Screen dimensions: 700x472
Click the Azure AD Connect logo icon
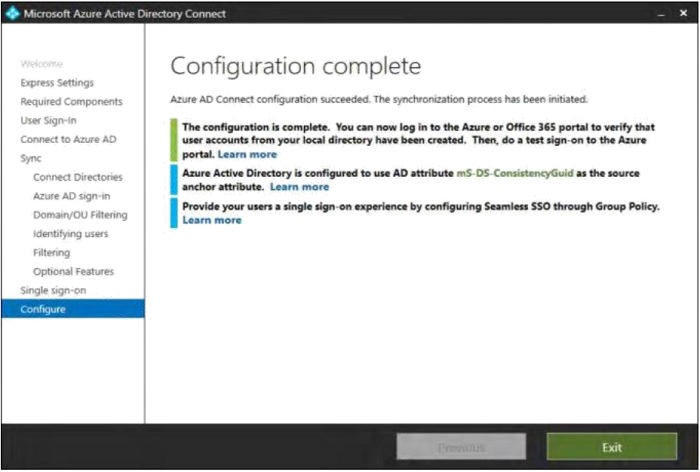[12, 13]
